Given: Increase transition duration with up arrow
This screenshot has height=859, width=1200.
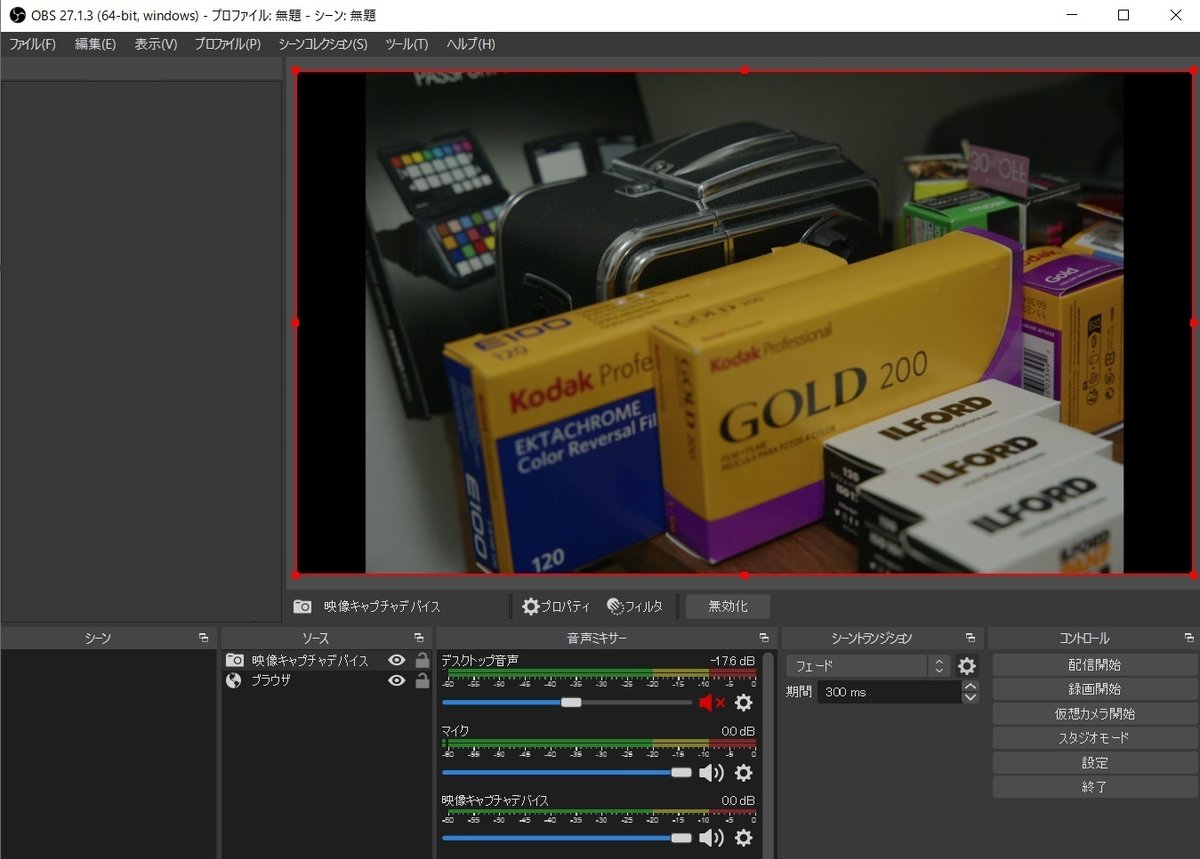Looking at the screenshot, I should pyautogui.click(x=970, y=686).
